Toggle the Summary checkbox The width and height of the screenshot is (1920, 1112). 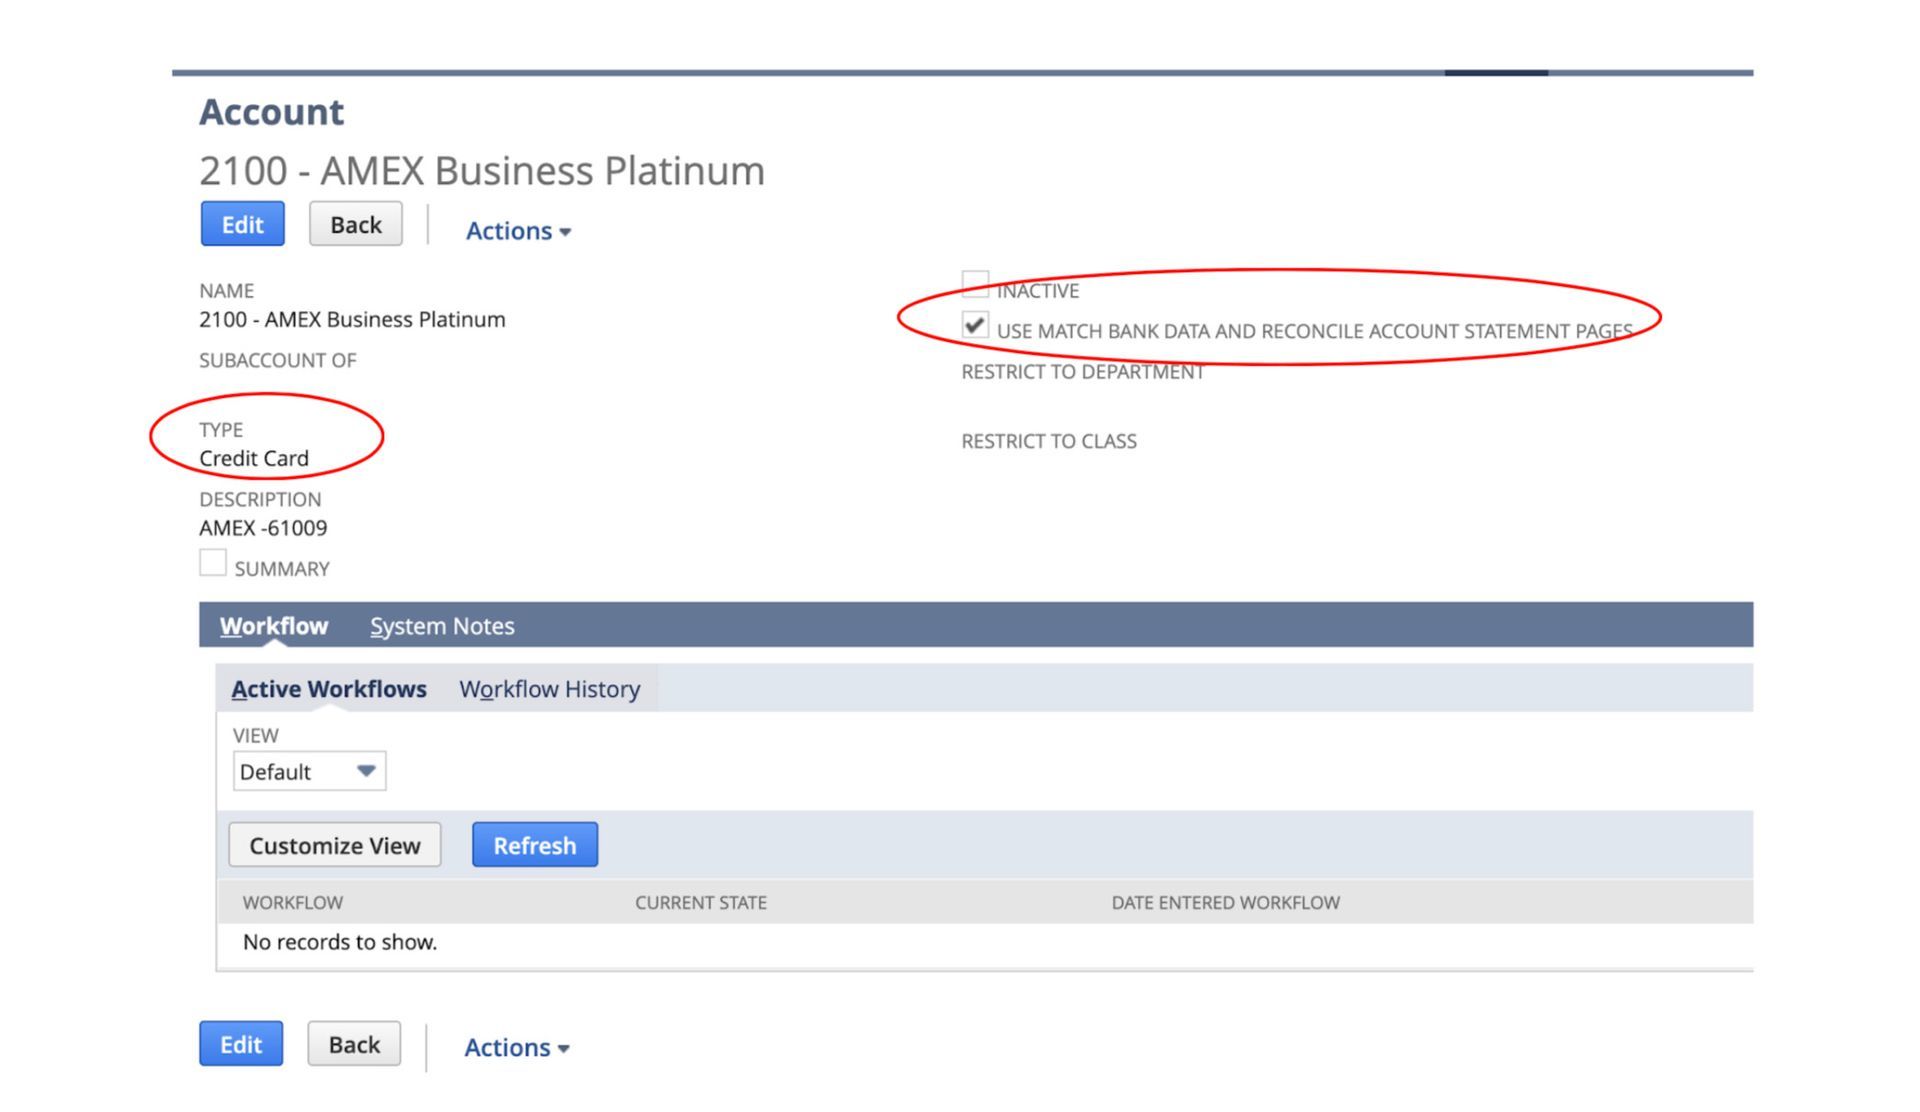(x=213, y=563)
